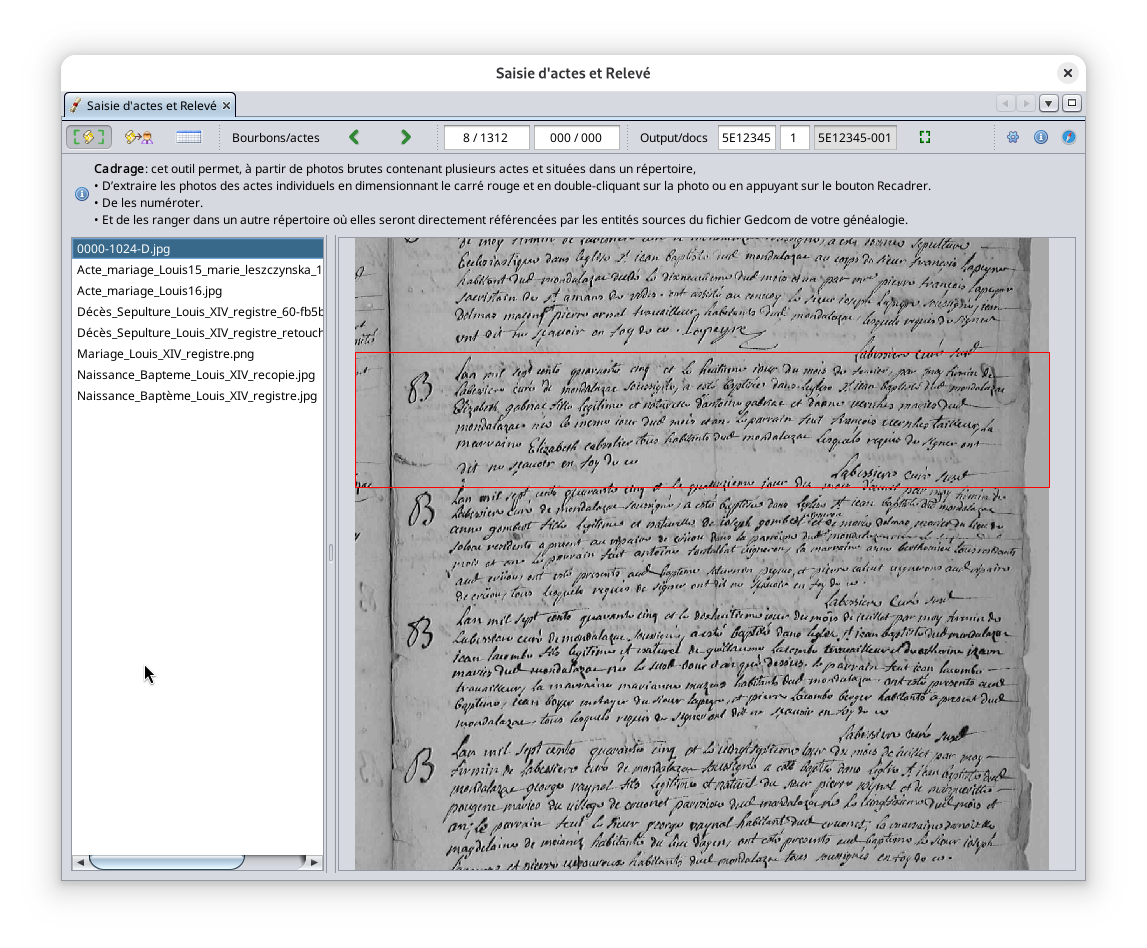Open settings gear icon in toolbar
Image resolution: width=1147 pixels, height=948 pixels.
coord(1013,137)
